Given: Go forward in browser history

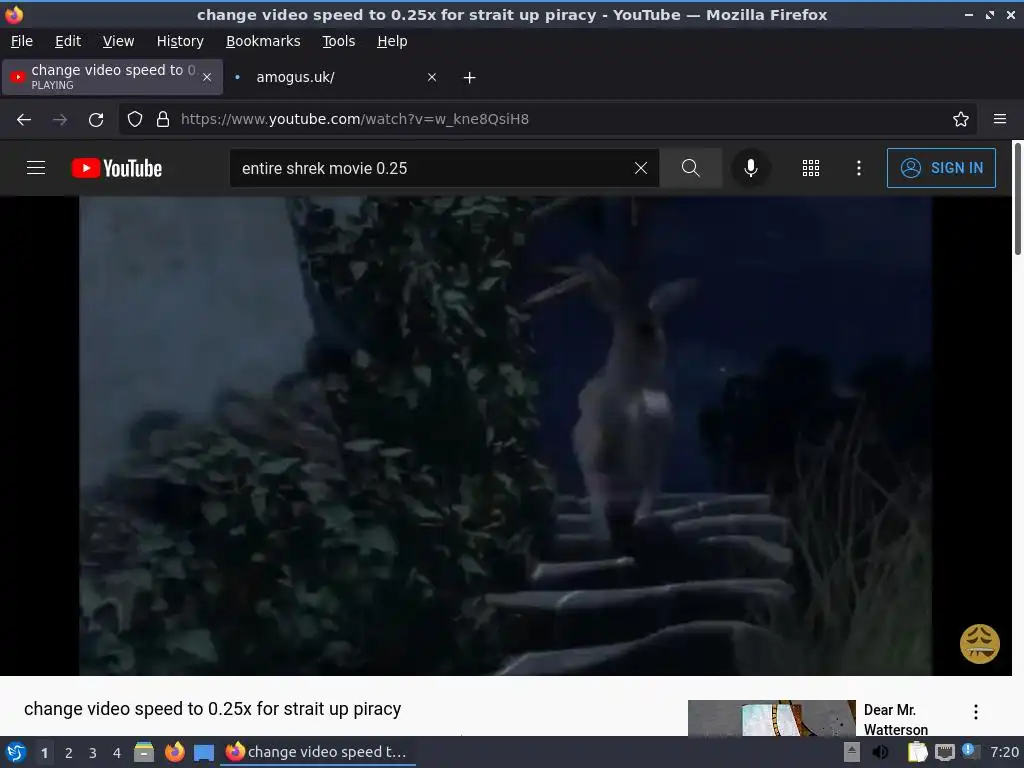Looking at the screenshot, I should [60, 120].
